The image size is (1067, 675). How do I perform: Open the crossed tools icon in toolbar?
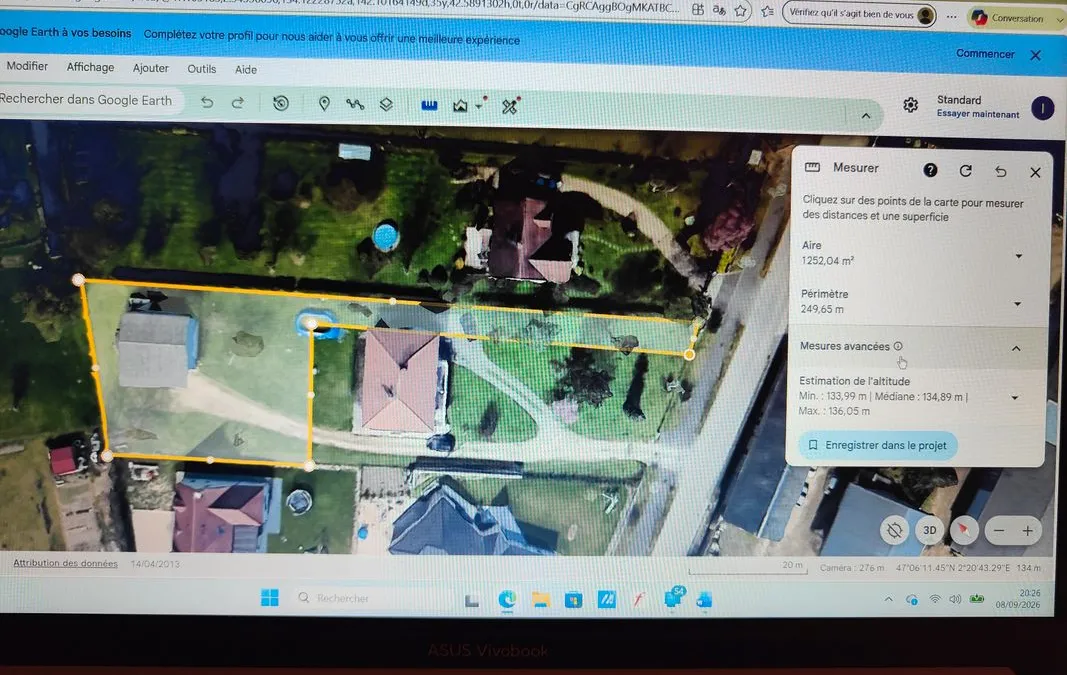(510, 105)
